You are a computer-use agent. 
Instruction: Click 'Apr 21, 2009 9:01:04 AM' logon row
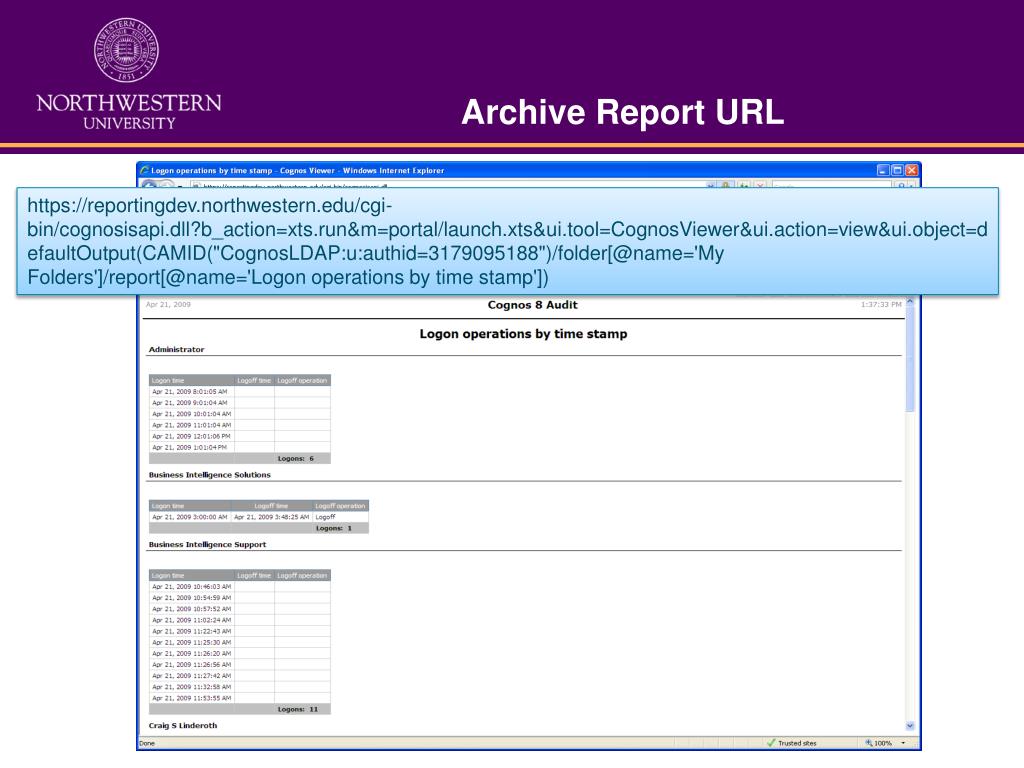240,403
